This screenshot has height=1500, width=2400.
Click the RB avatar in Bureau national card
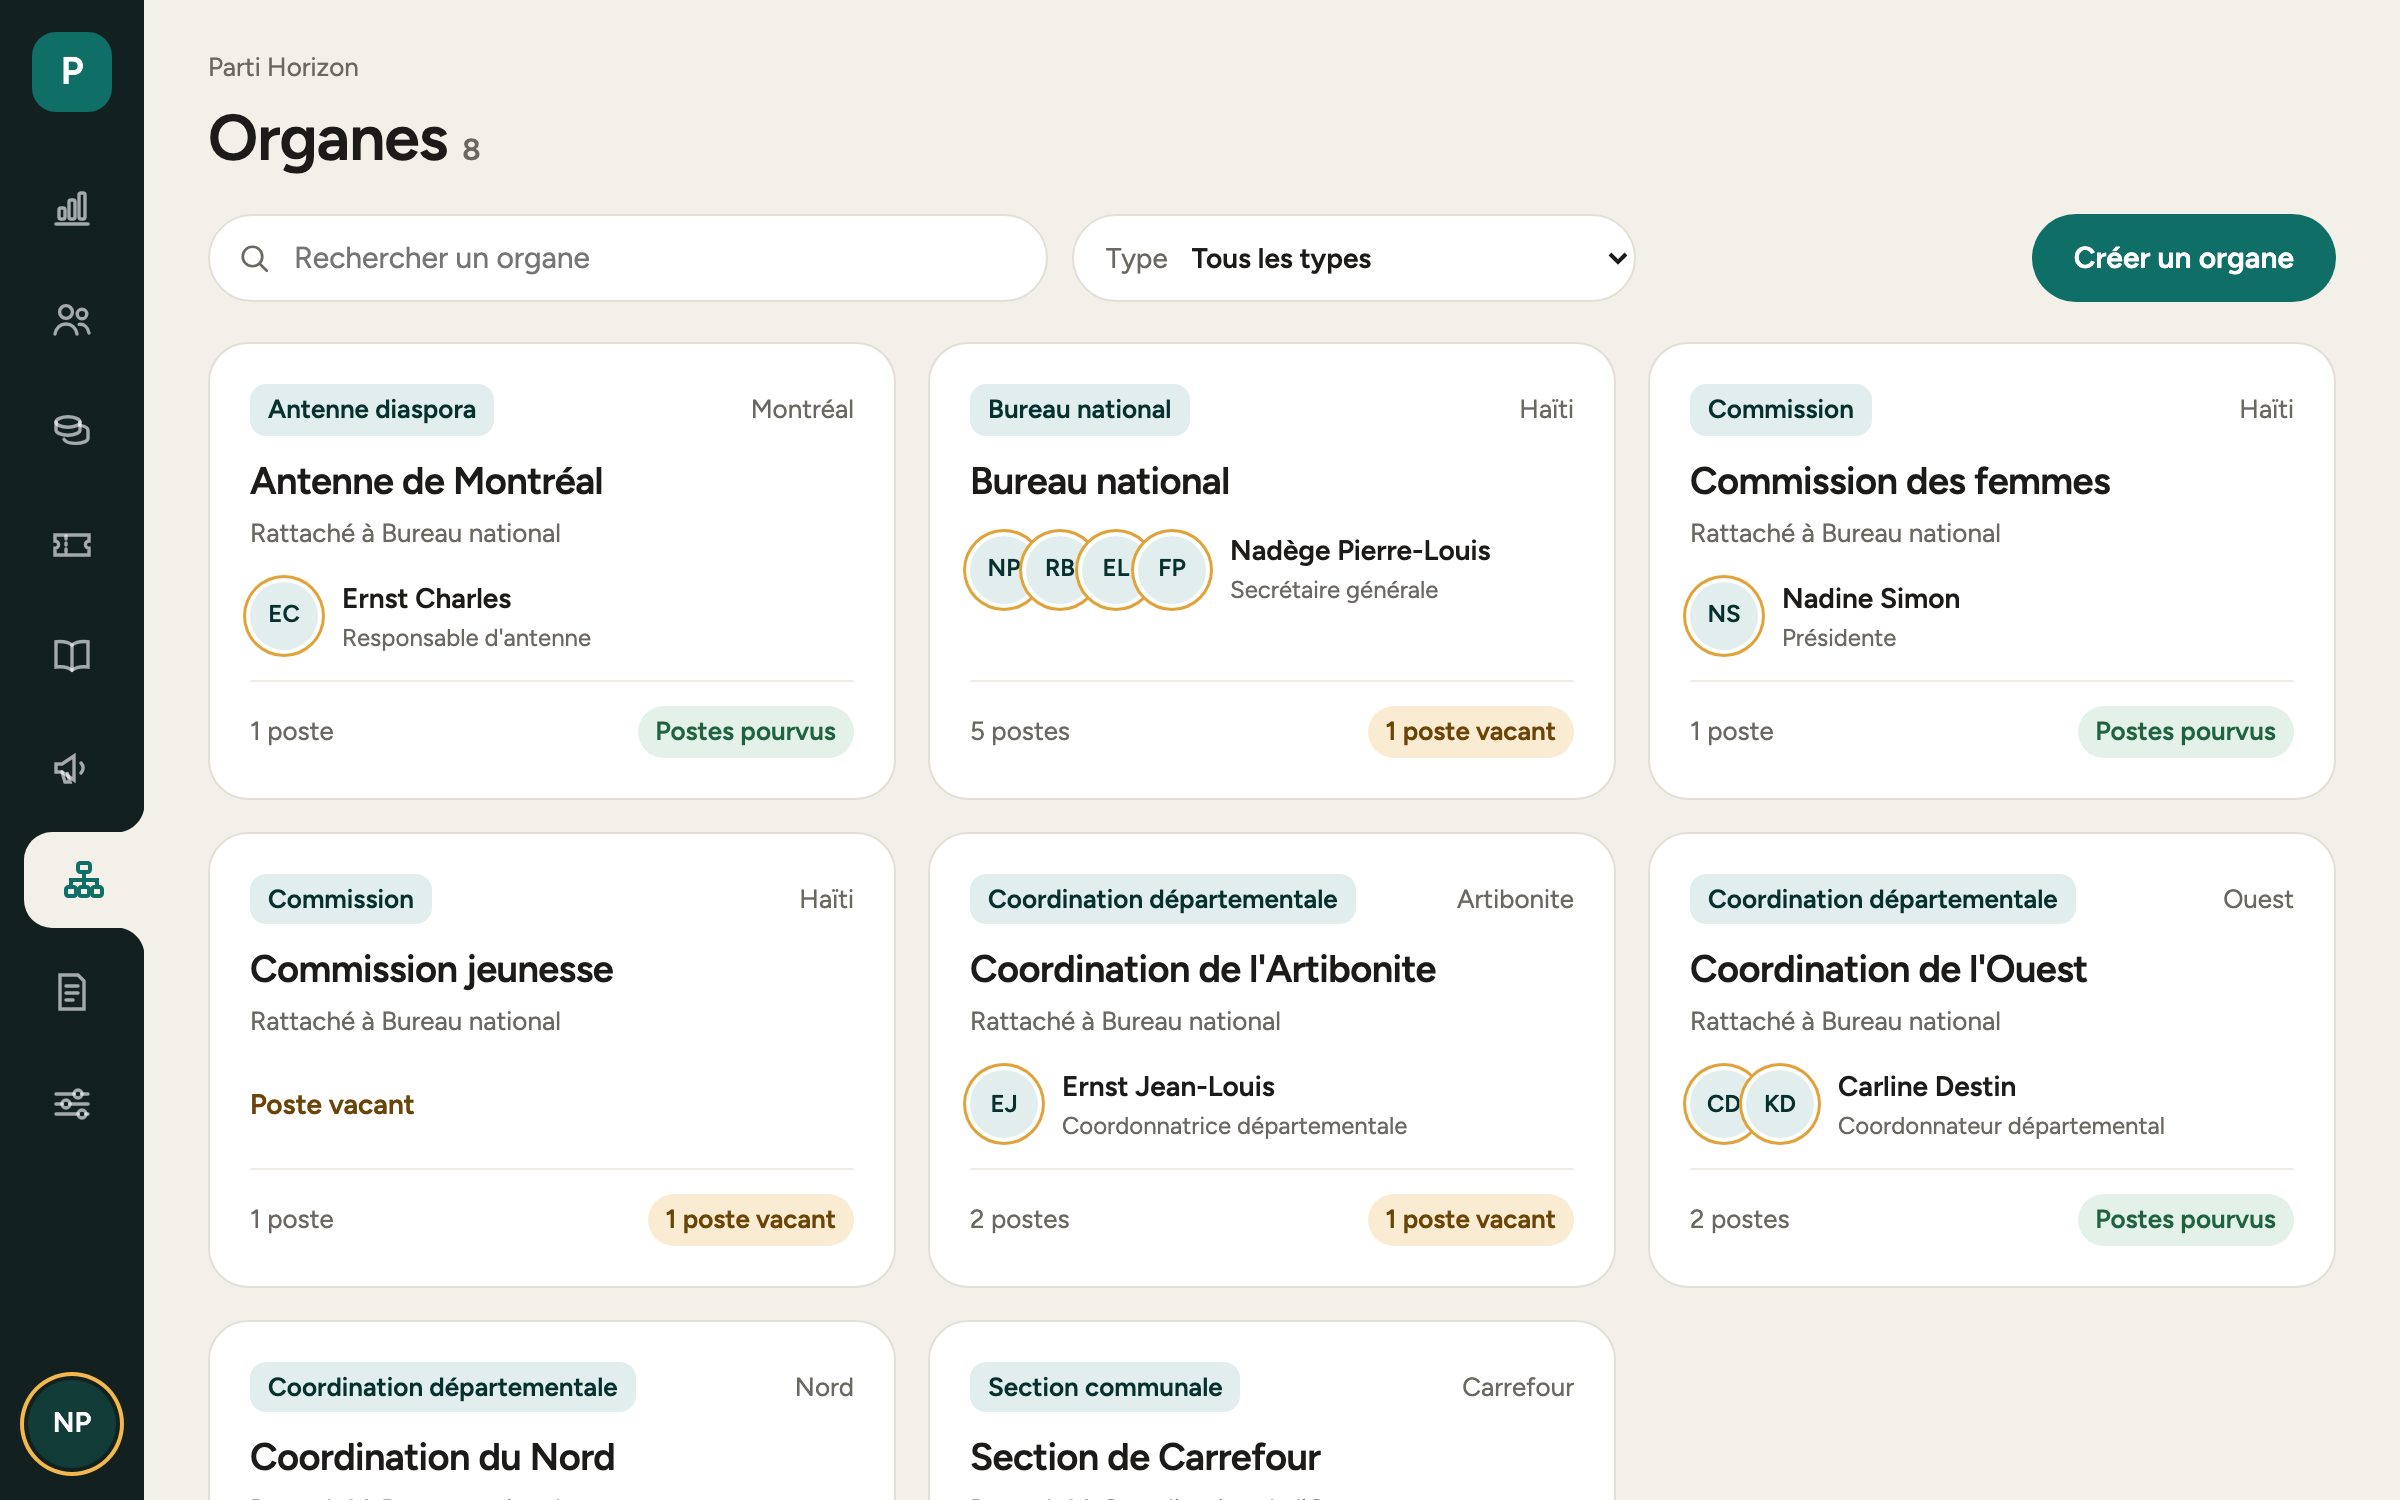point(1059,569)
